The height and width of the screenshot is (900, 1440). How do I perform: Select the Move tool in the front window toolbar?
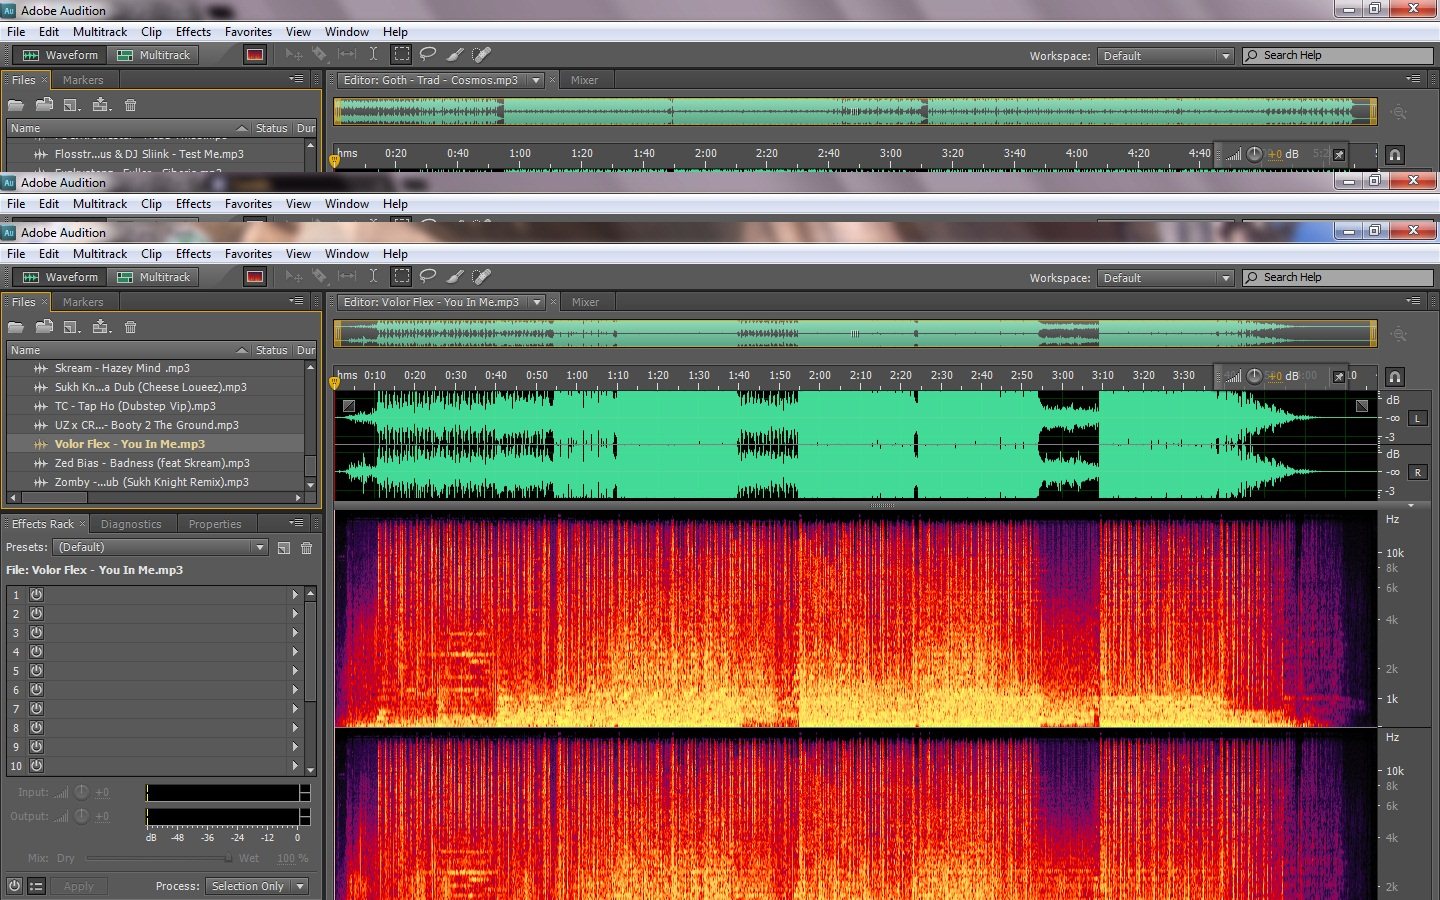tap(294, 277)
